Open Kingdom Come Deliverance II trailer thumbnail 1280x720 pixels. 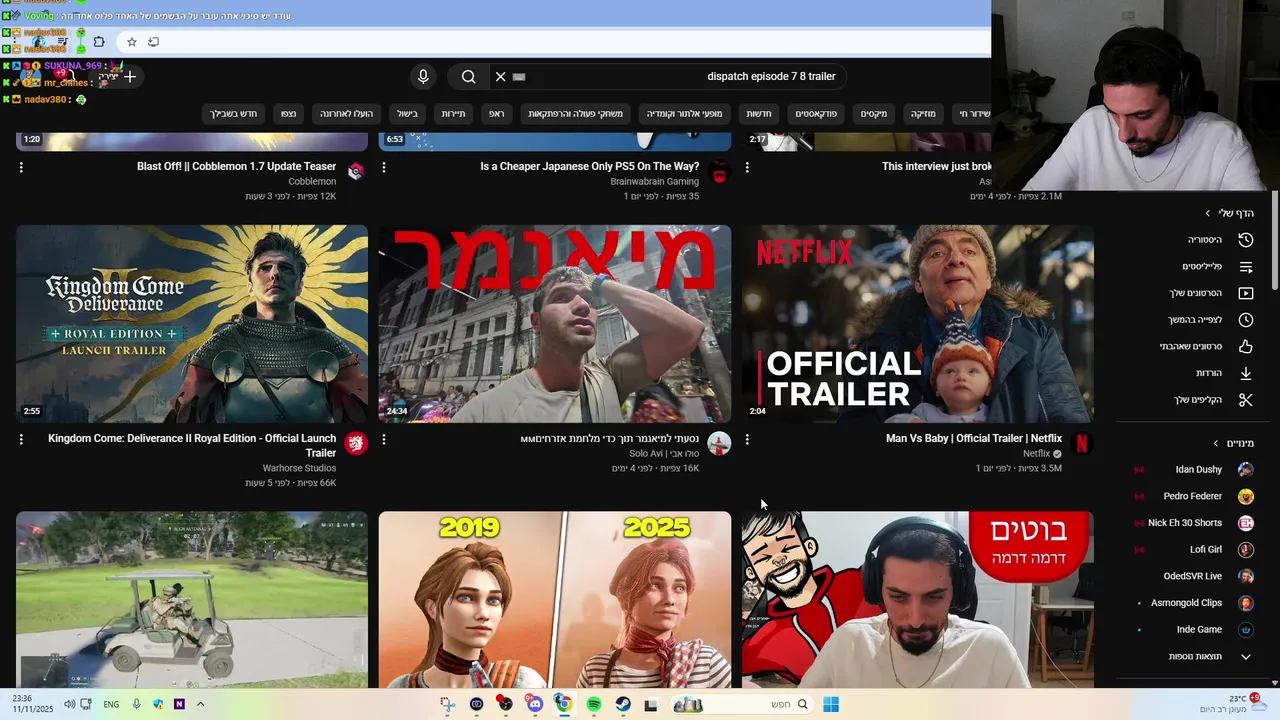(x=192, y=323)
